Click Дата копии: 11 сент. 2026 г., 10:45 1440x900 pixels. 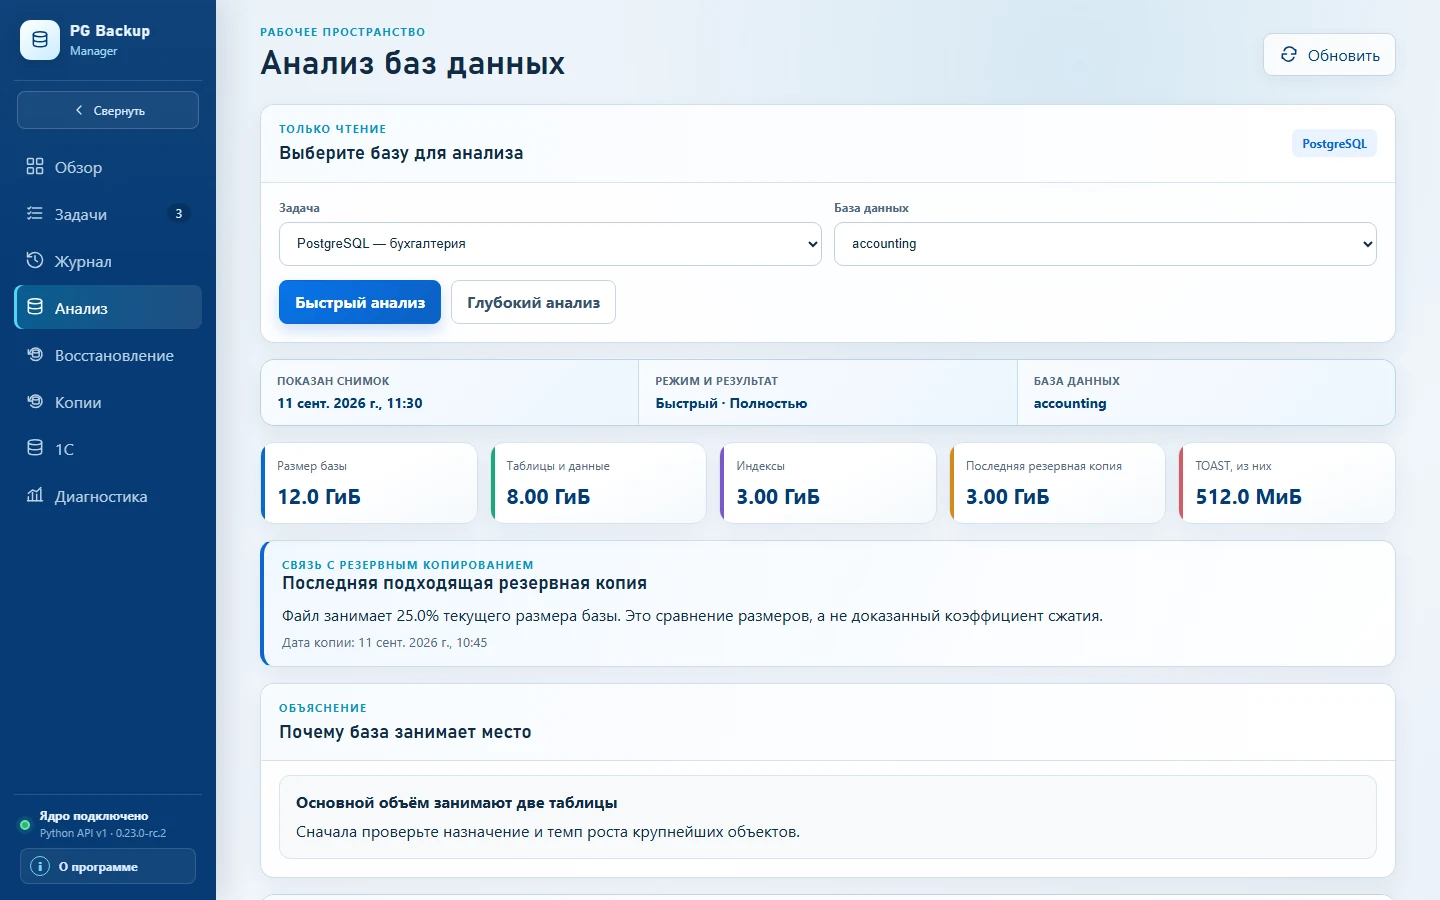tap(384, 642)
